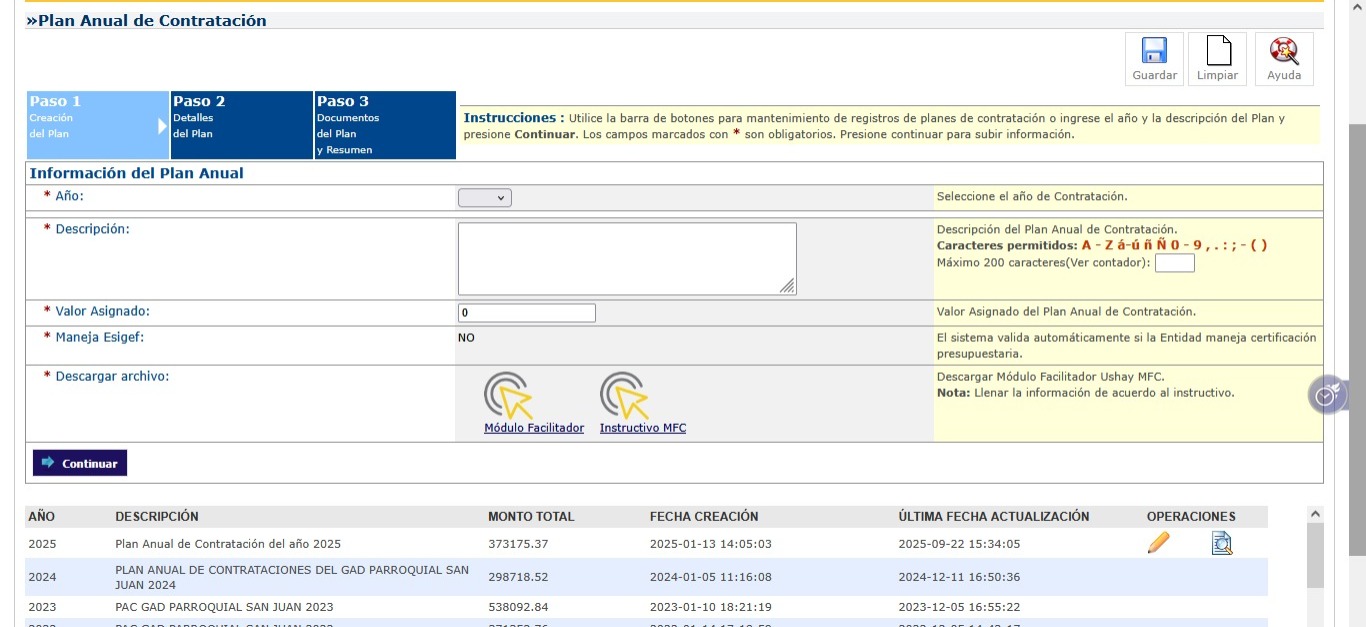View the 2025 plan details magnifier icon
This screenshot has height=627, width=1366.
pyautogui.click(x=1221, y=544)
